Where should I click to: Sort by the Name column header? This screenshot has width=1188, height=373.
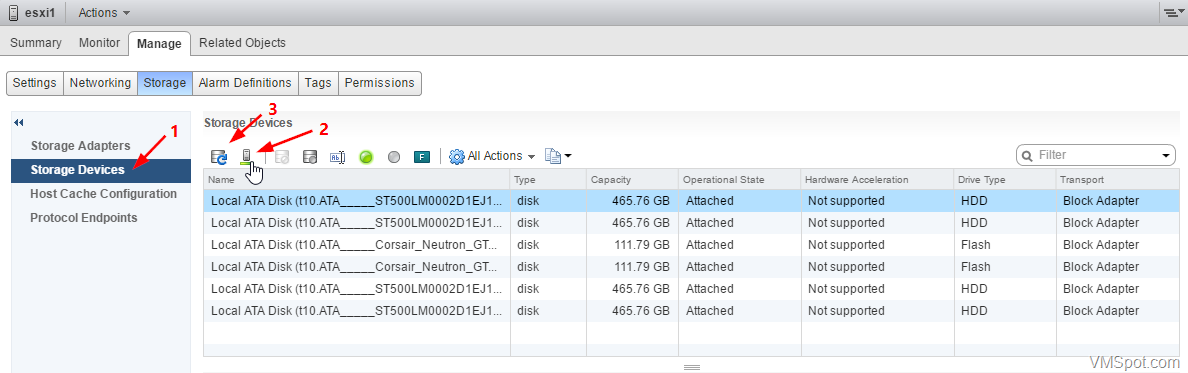pyautogui.click(x=357, y=180)
